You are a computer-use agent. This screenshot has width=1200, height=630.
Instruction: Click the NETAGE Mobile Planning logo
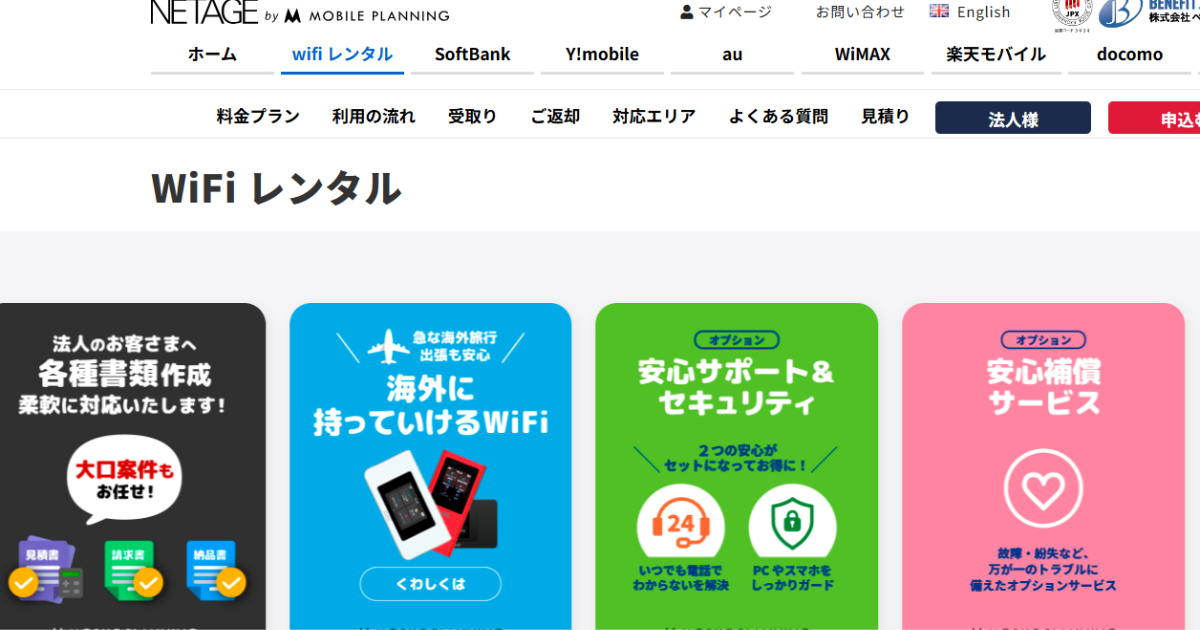pyautogui.click(x=300, y=12)
